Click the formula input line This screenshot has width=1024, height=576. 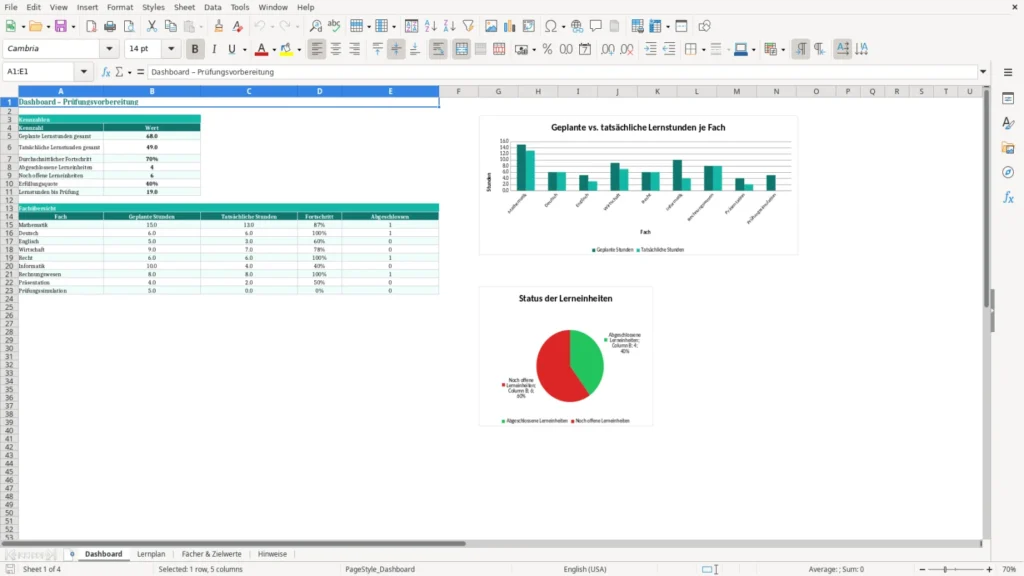point(562,72)
